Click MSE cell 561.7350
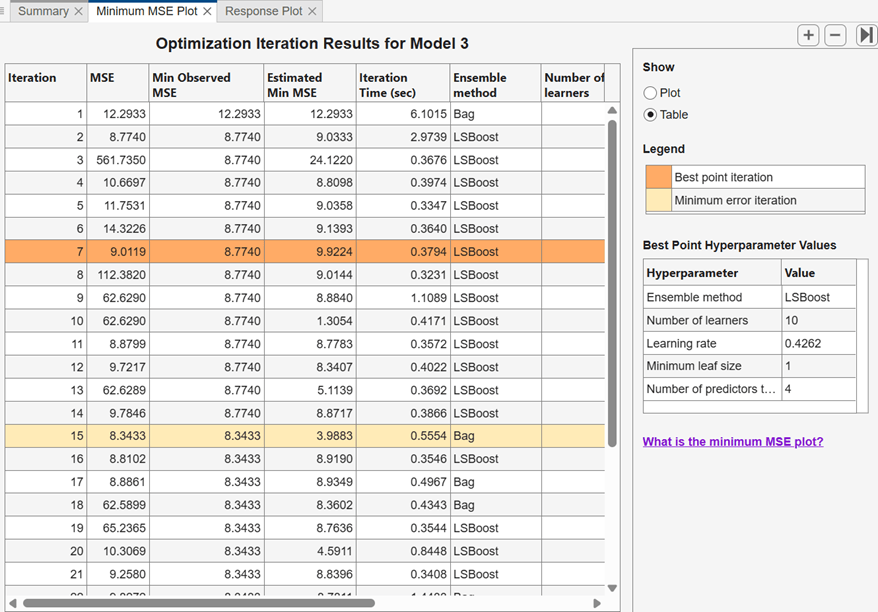878x612 pixels. coord(118,160)
